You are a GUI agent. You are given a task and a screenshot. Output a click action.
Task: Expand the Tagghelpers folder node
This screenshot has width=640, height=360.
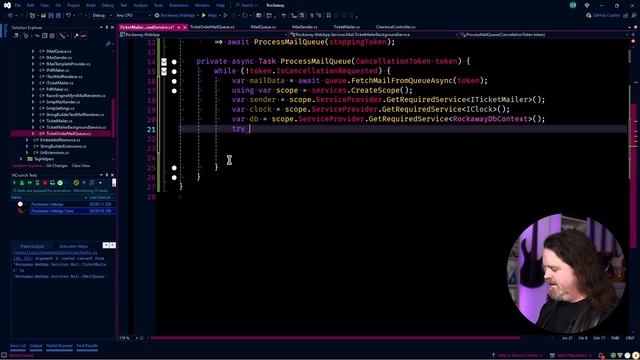21,159
